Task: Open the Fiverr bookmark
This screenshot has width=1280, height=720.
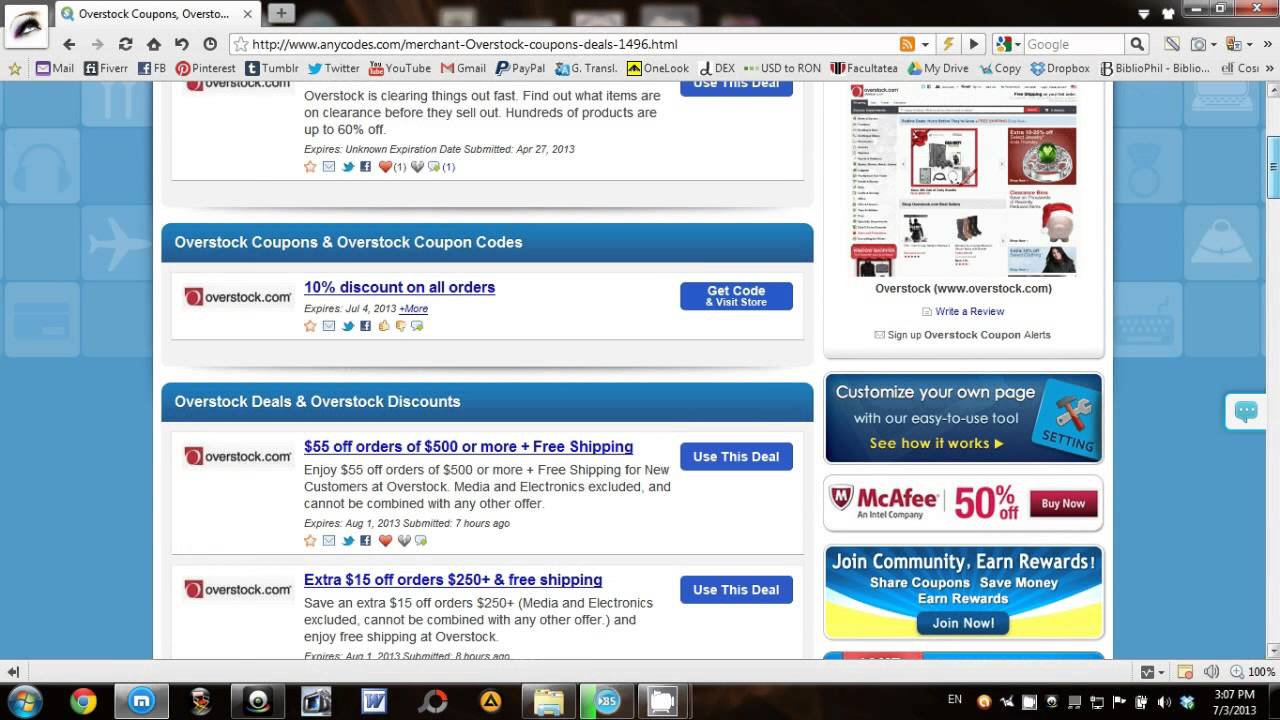Action: click(105, 69)
